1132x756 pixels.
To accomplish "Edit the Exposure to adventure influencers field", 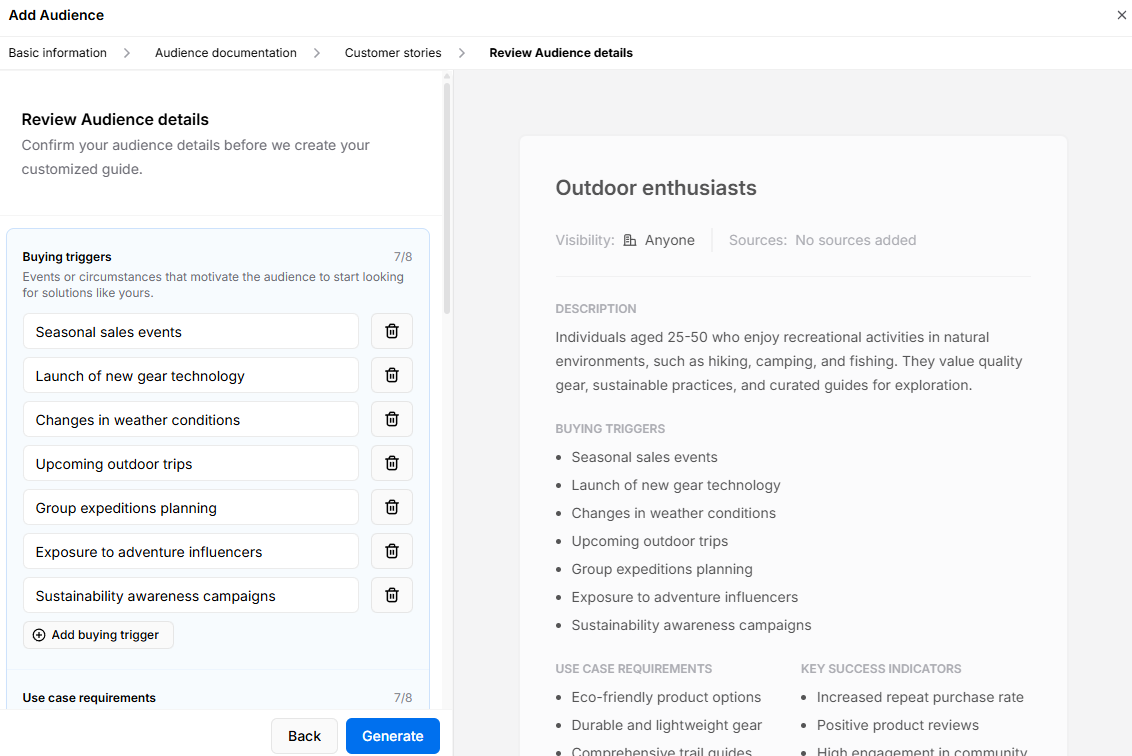I will (191, 552).
